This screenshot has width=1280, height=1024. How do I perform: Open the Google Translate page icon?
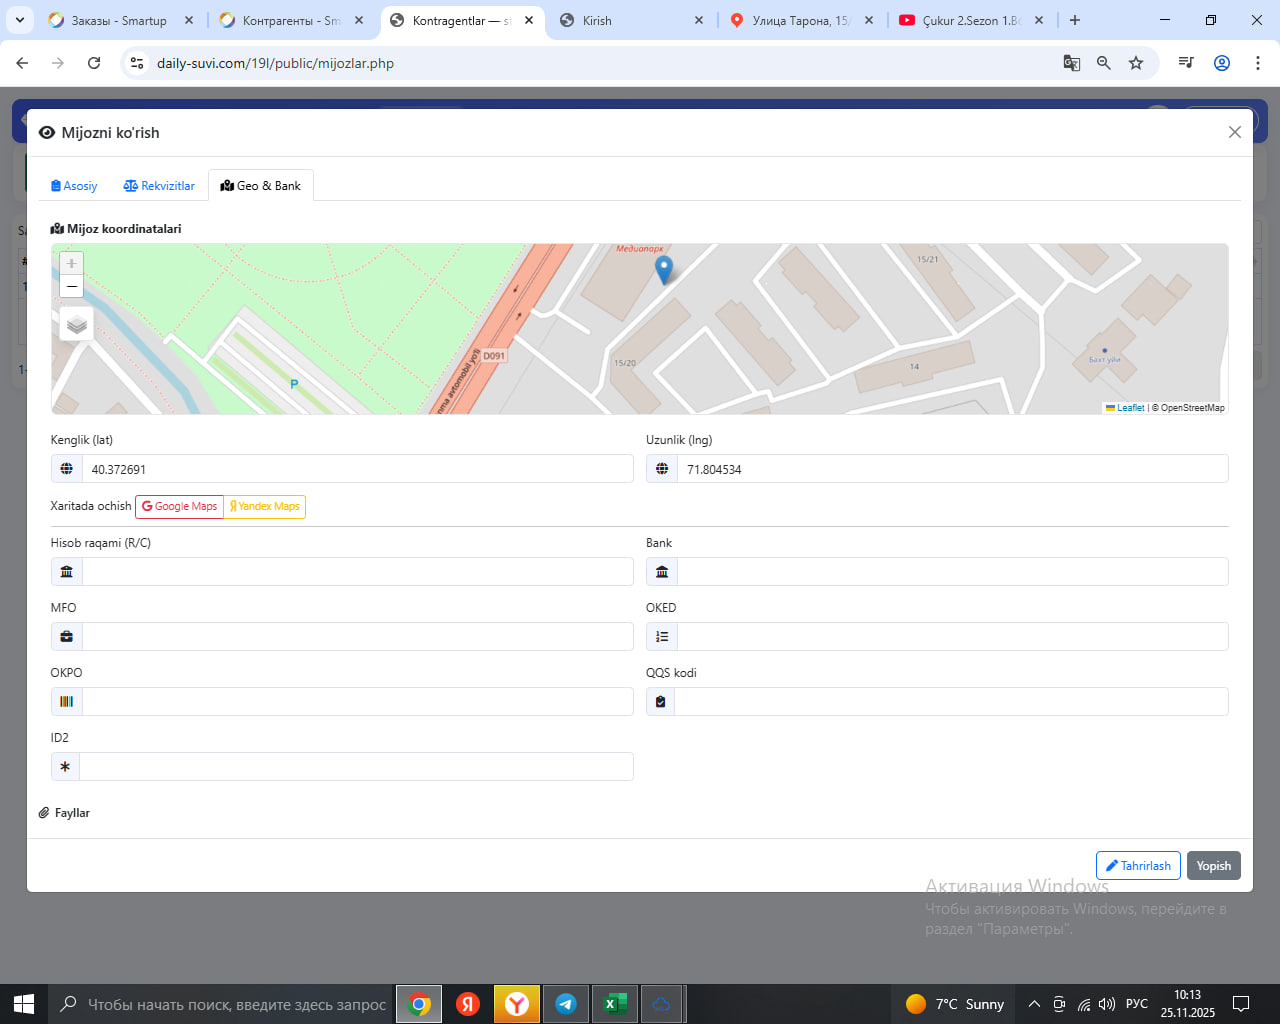click(1071, 63)
